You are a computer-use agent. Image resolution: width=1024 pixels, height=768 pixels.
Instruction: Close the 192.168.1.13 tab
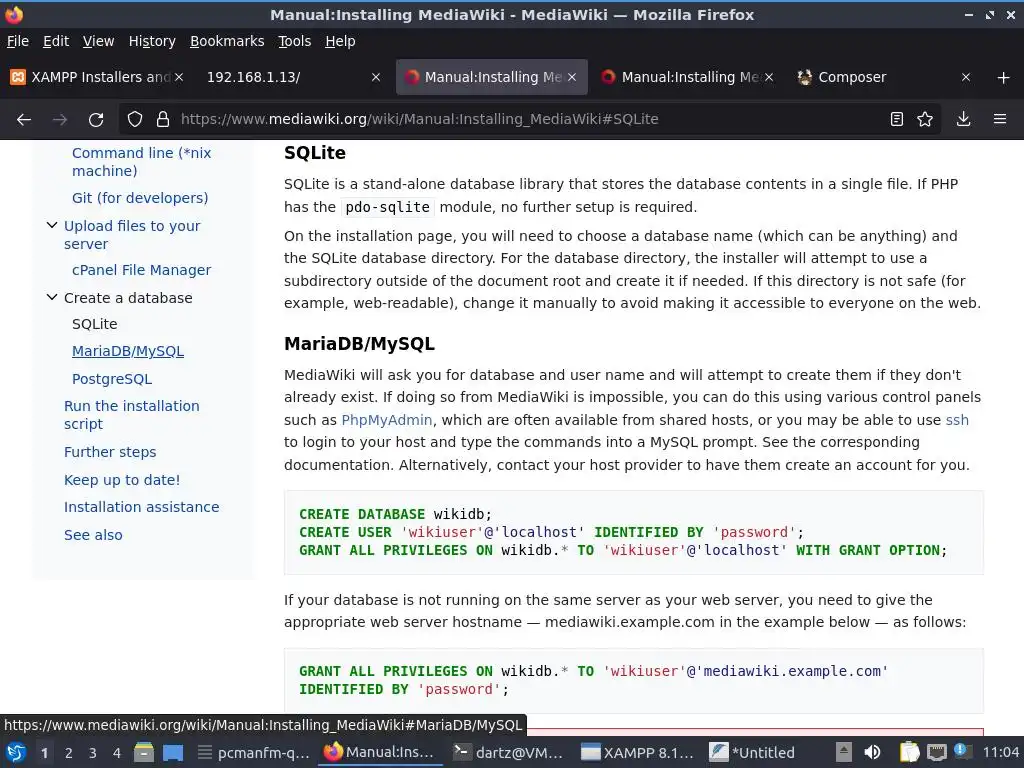(x=376, y=77)
